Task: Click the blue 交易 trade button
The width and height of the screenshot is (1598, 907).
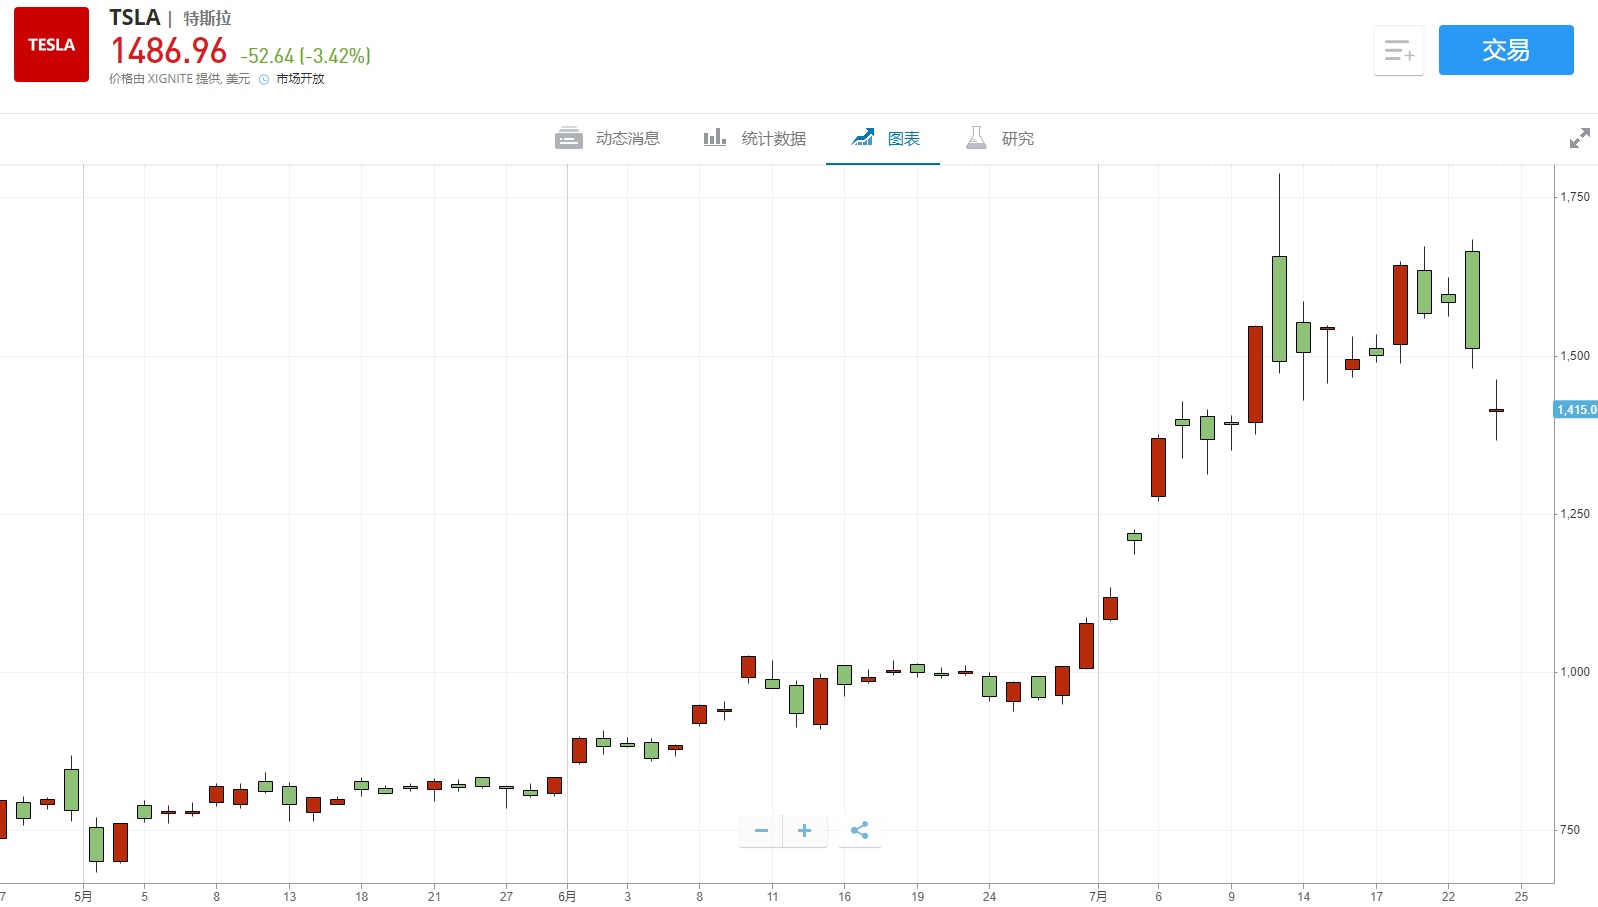Action: pos(1505,50)
